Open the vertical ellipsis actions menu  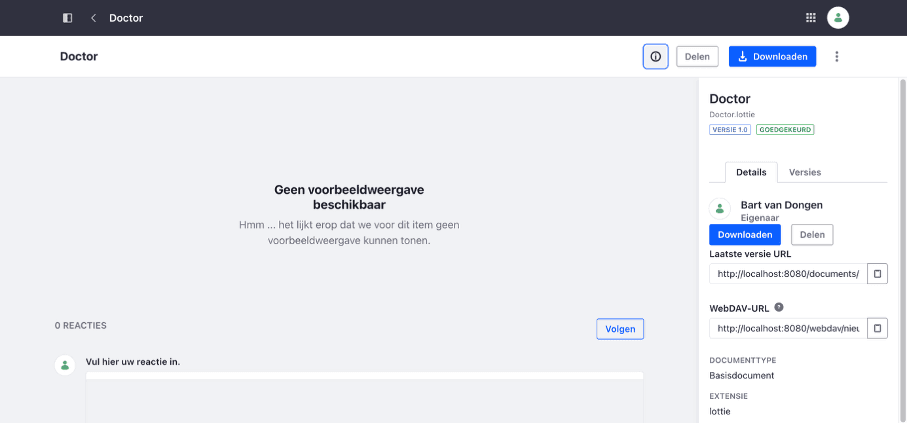(x=836, y=57)
